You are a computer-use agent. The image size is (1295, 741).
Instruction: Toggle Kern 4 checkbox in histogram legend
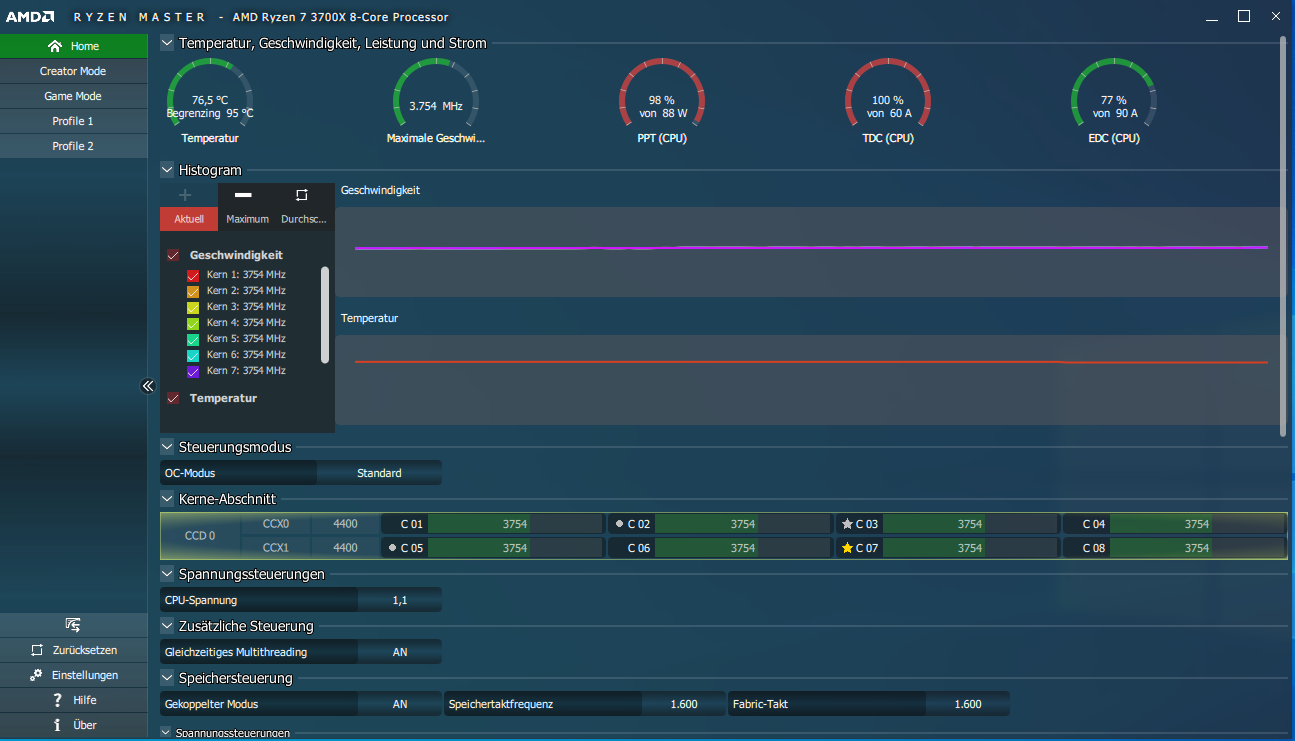click(193, 323)
